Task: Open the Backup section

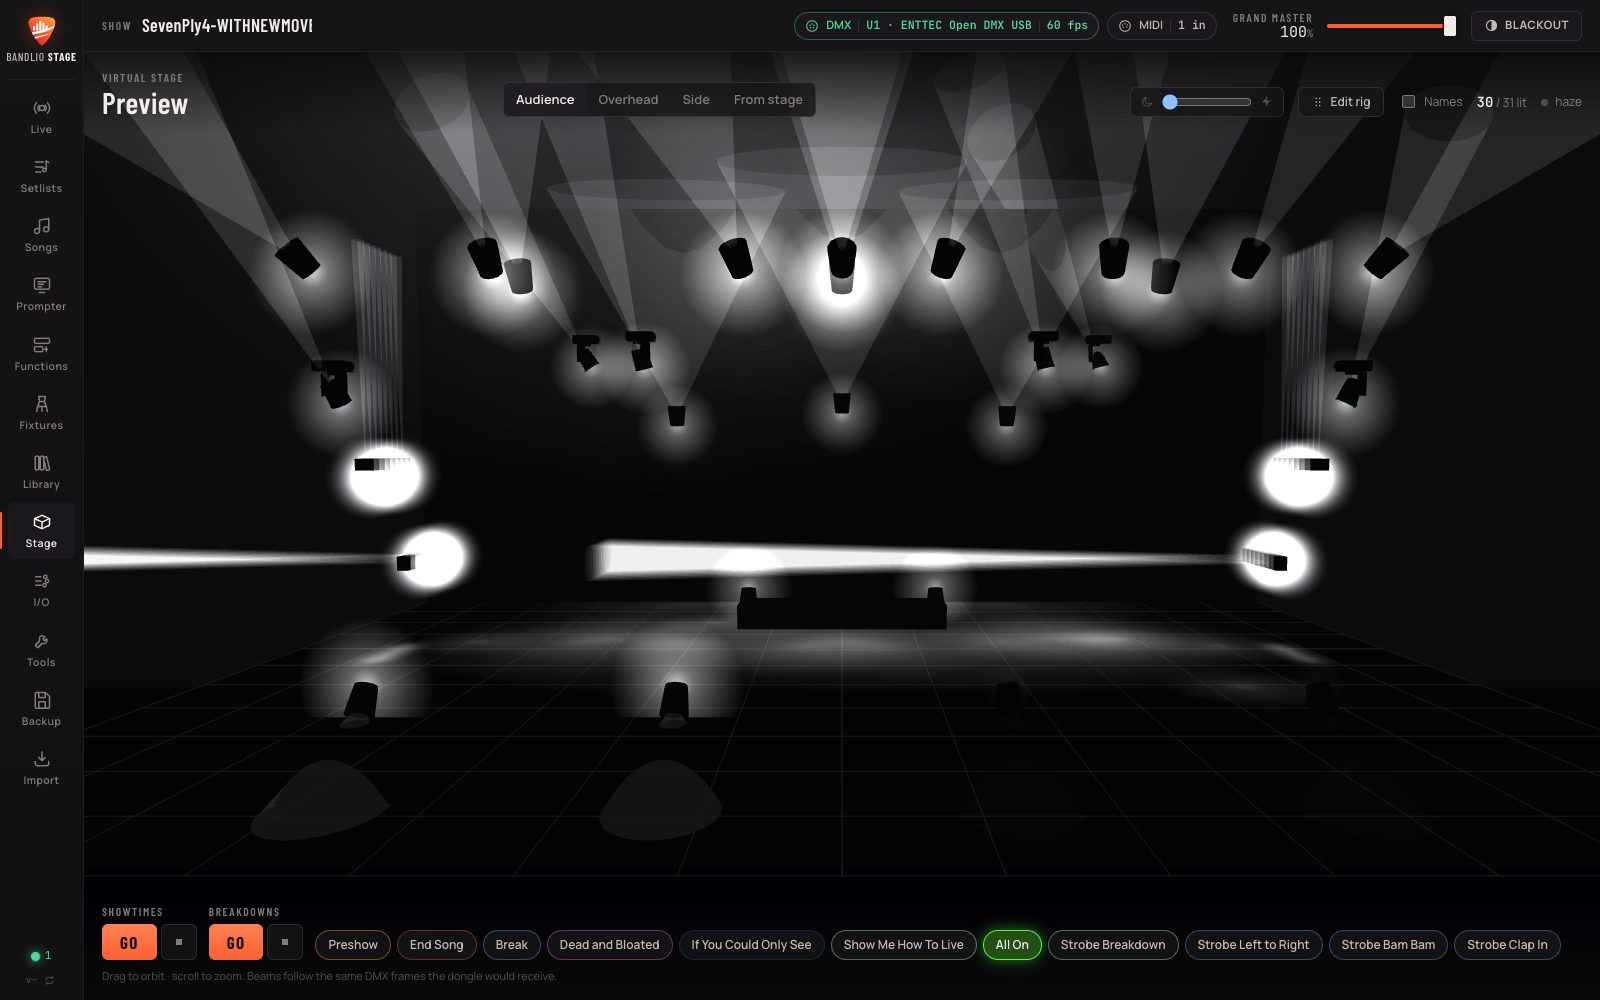Action: pos(41,709)
